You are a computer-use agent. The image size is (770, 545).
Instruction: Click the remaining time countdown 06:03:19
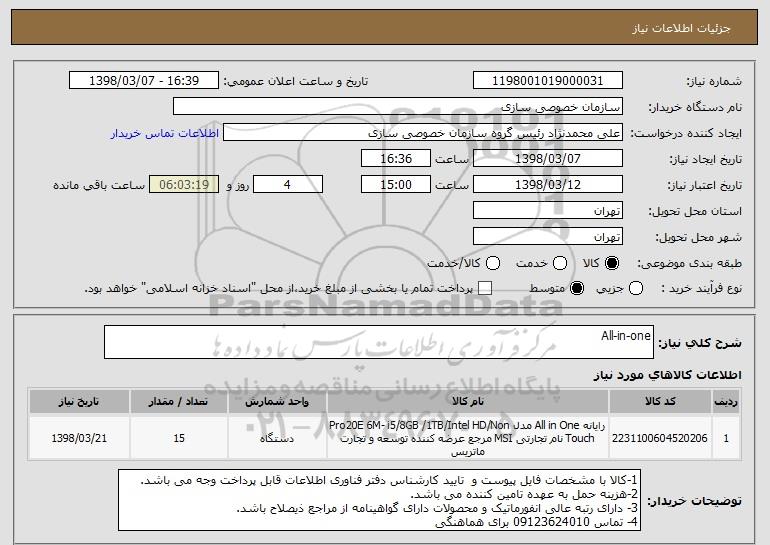[184, 185]
